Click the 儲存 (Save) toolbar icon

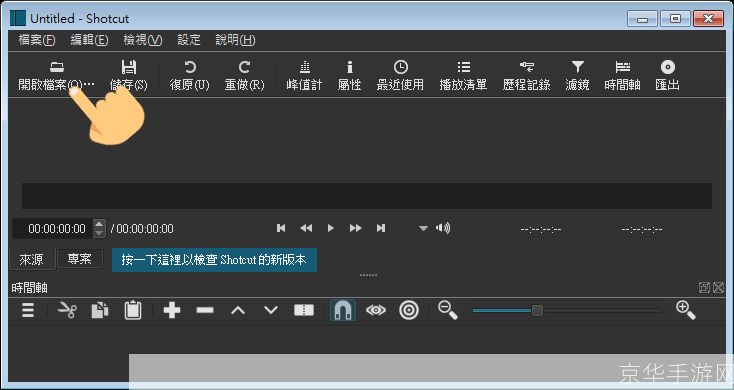[129, 76]
